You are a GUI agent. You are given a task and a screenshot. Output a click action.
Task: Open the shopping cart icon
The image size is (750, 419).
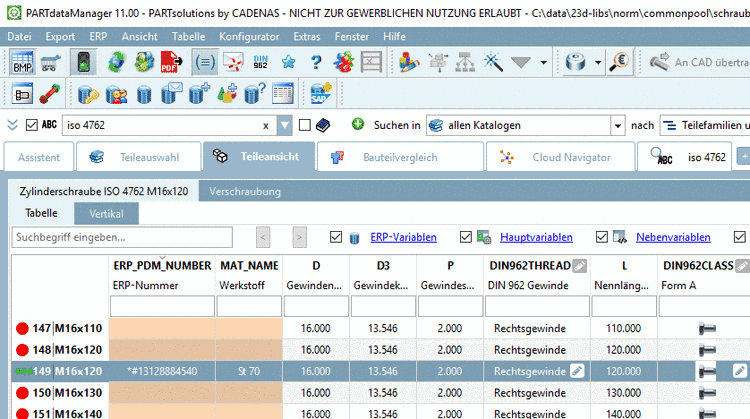(50, 62)
